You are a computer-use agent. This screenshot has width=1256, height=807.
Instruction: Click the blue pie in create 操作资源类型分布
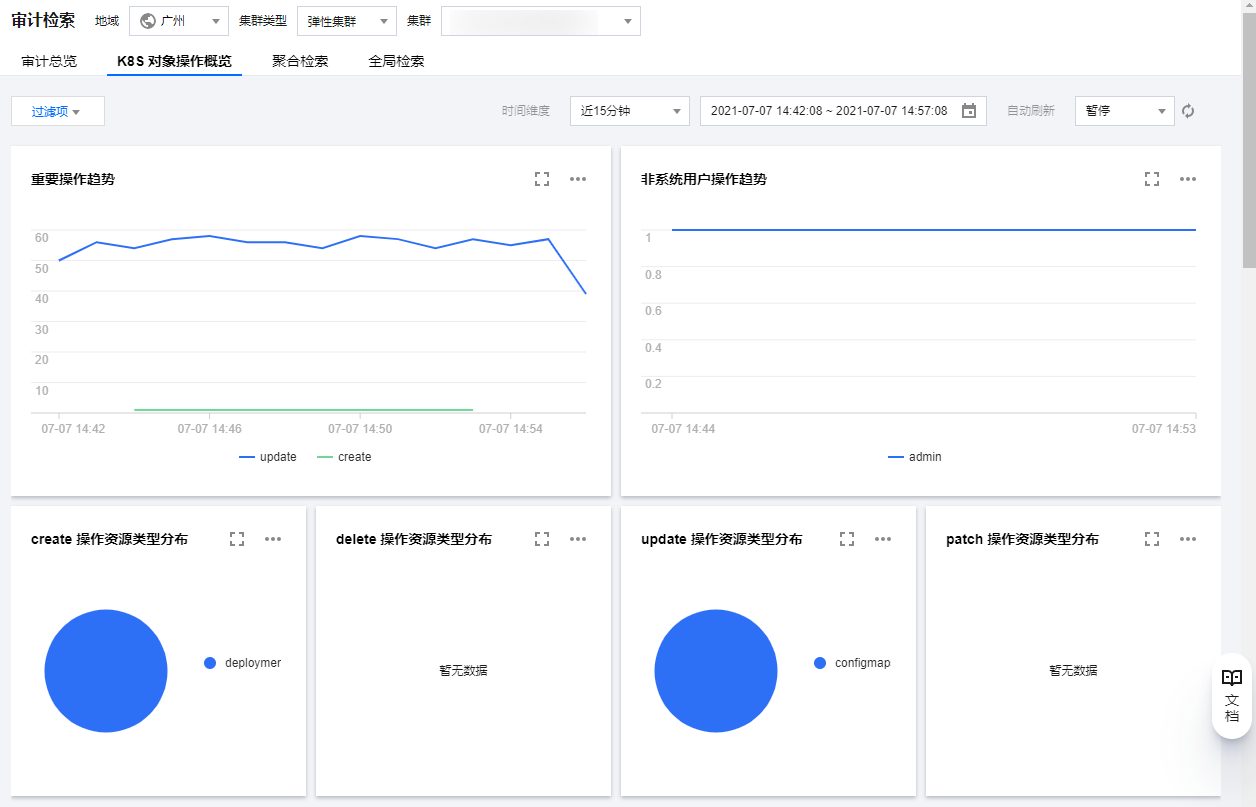point(106,671)
